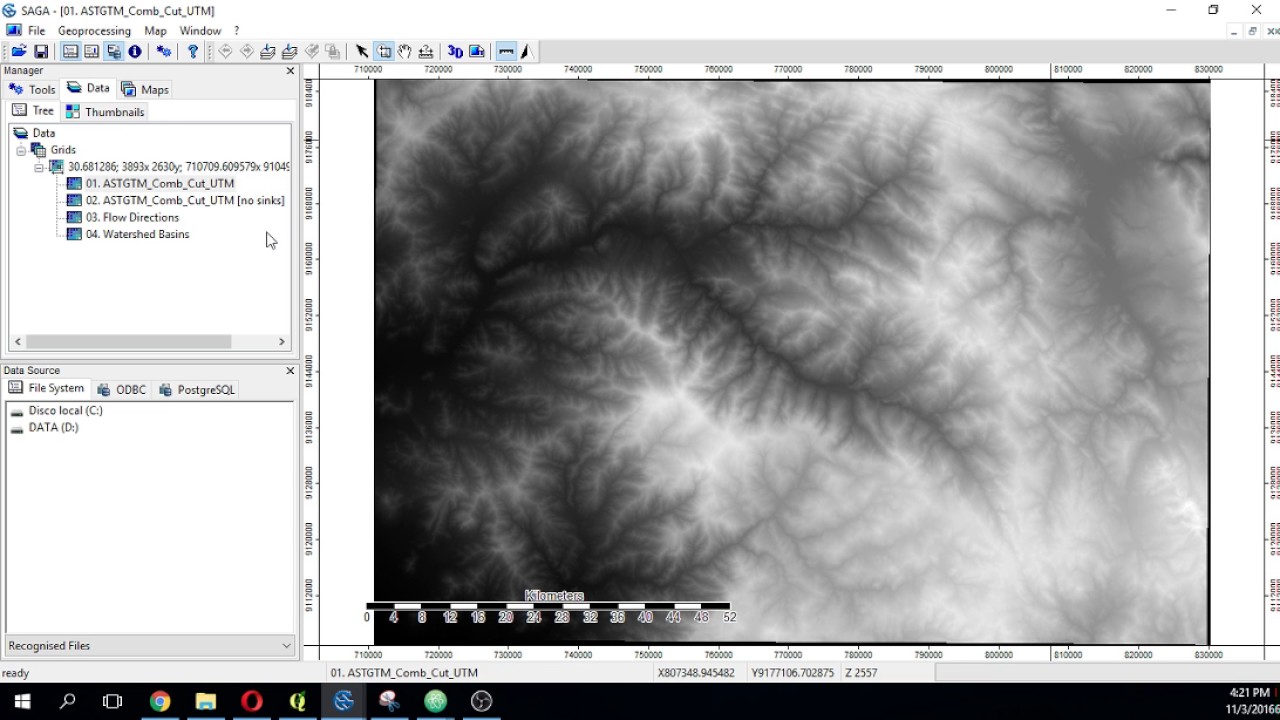
Task: Switch to the PostgreSQL data source tab
Action: tap(196, 390)
